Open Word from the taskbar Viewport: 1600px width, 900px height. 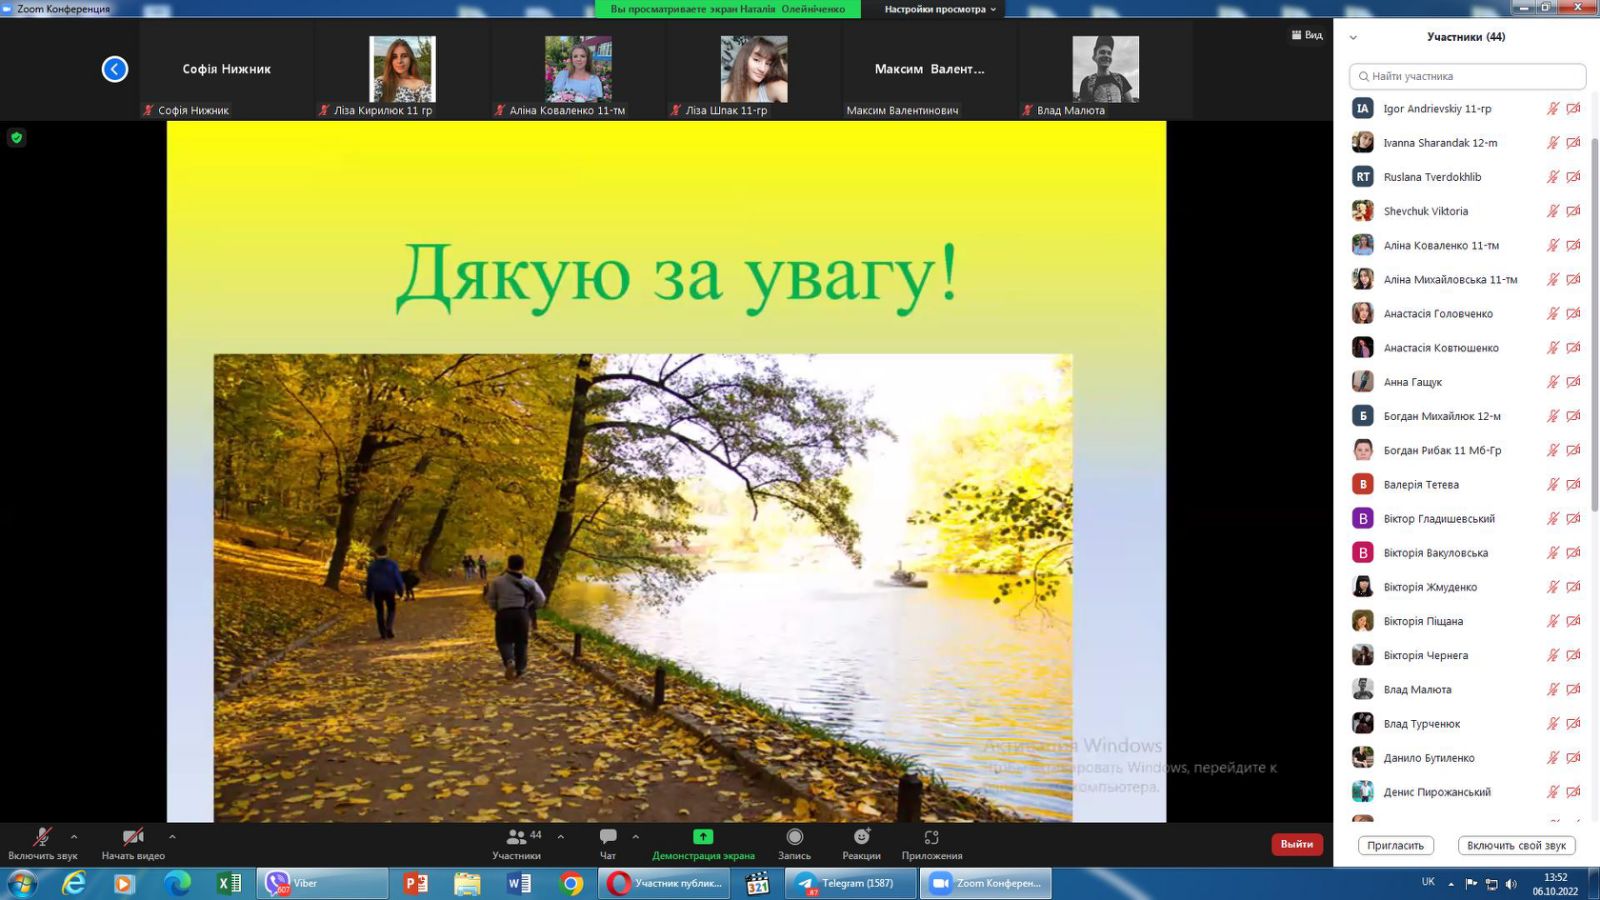[519, 883]
